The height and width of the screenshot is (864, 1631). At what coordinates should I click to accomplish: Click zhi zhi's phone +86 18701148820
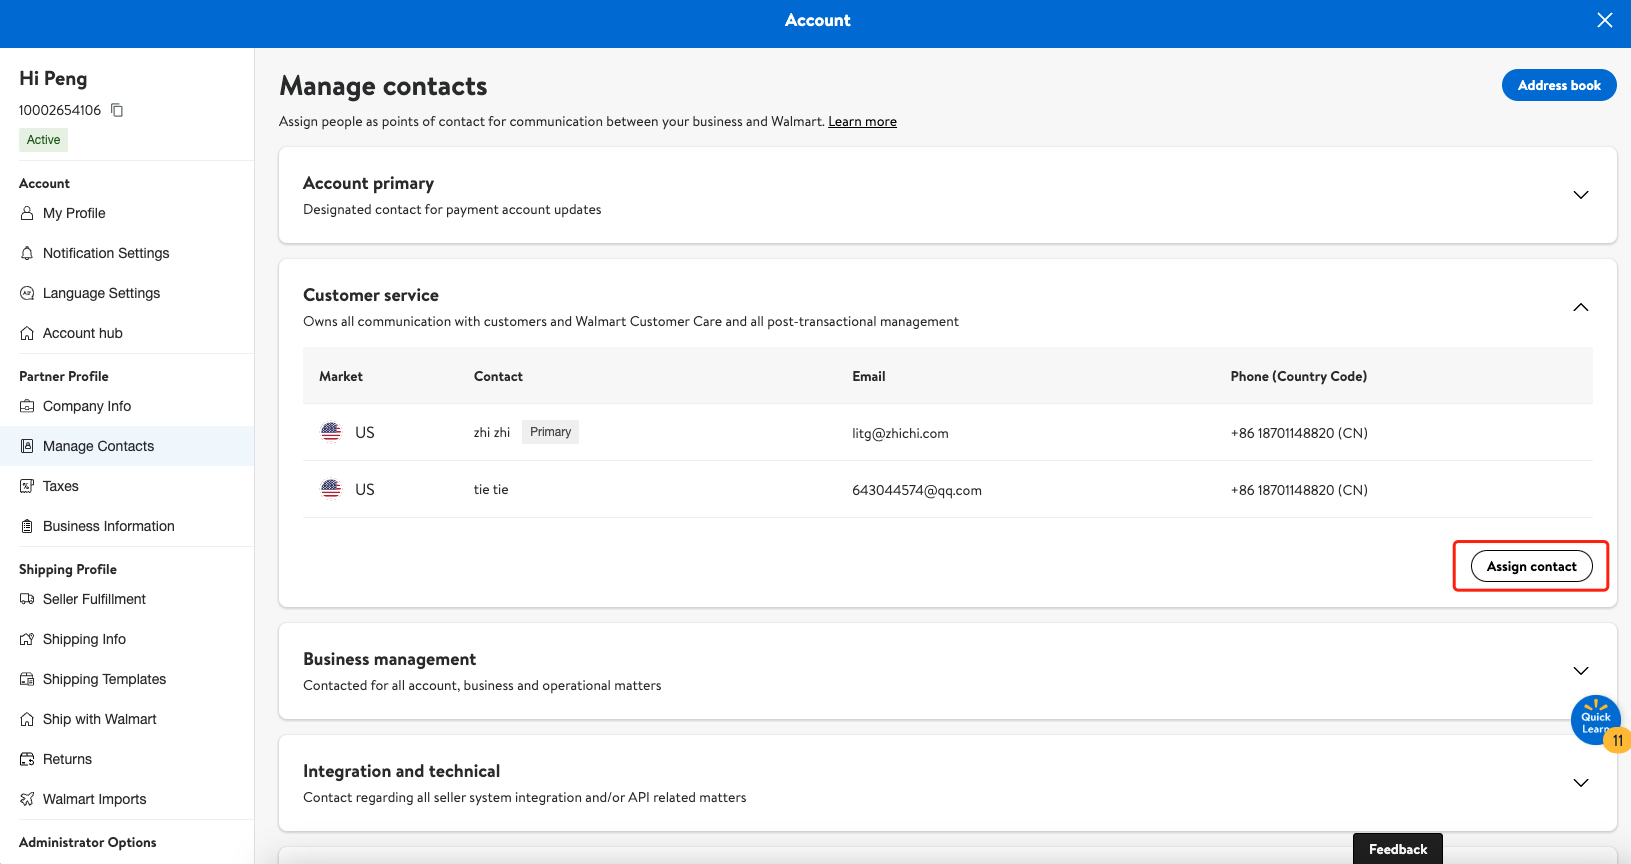pos(1299,433)
